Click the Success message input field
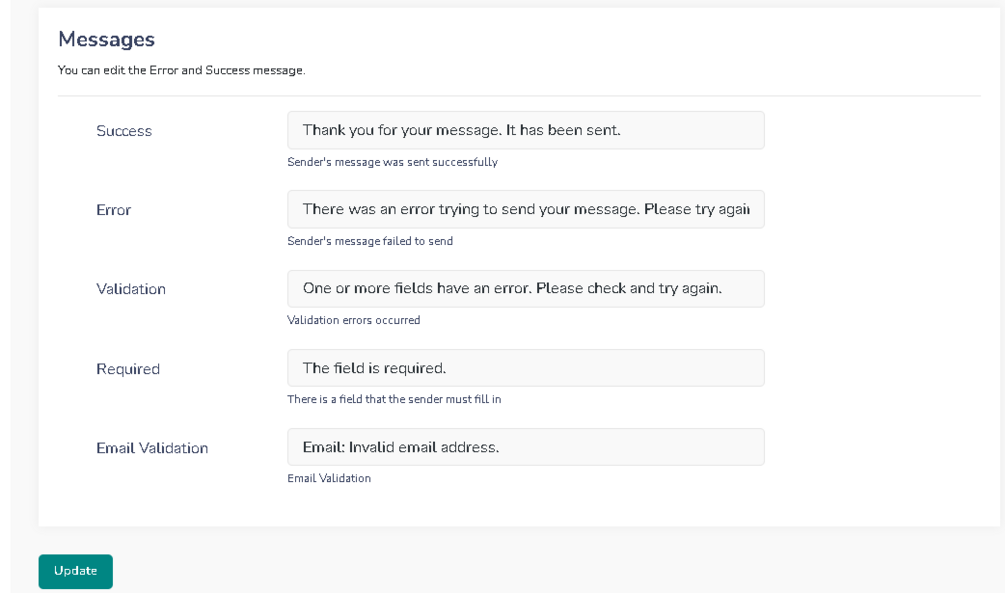The width and height of the screenshot is (1005, 593). click(x=525, y=130)
